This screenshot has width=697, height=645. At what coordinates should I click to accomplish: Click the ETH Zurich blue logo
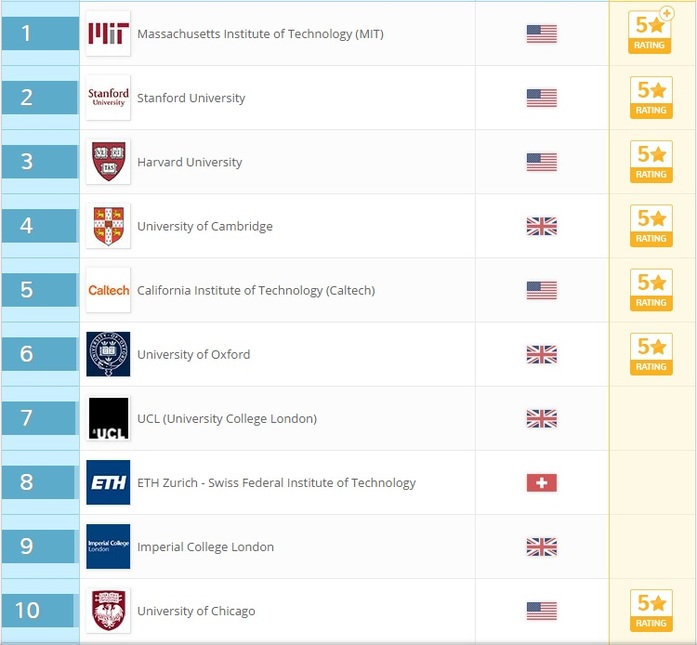[108, 482]
